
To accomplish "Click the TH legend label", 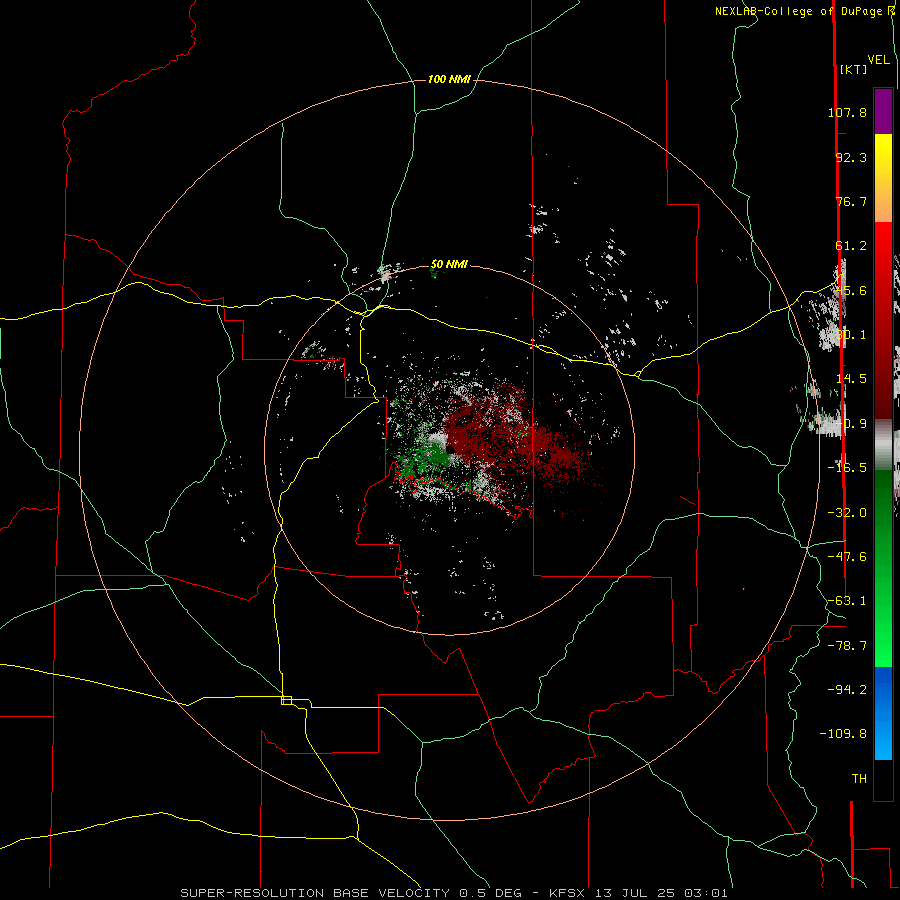I will [859, 779].
